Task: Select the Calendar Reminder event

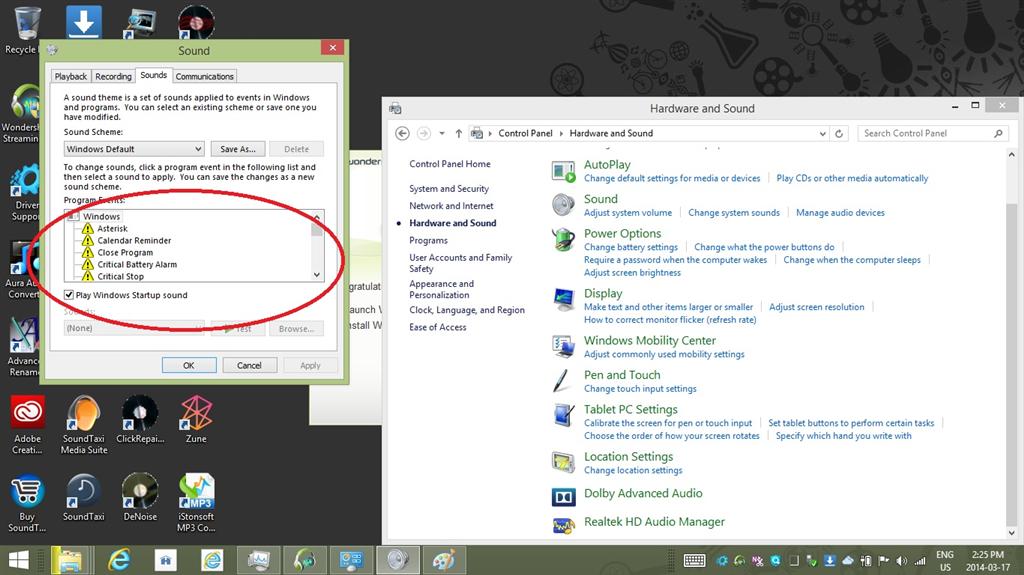Action: pos(134,240)
